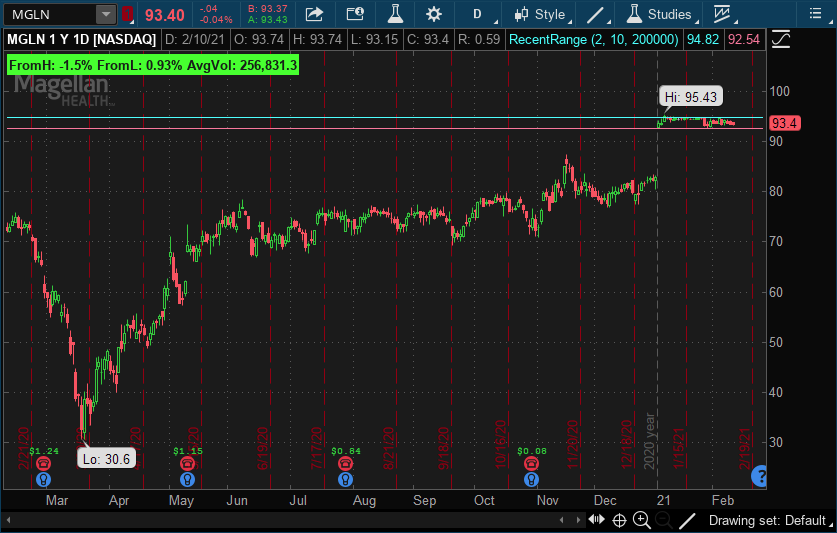Screen dimensions: 837x533
Task: Click the red symbol link clipboard icon
Action: [127, 14]
